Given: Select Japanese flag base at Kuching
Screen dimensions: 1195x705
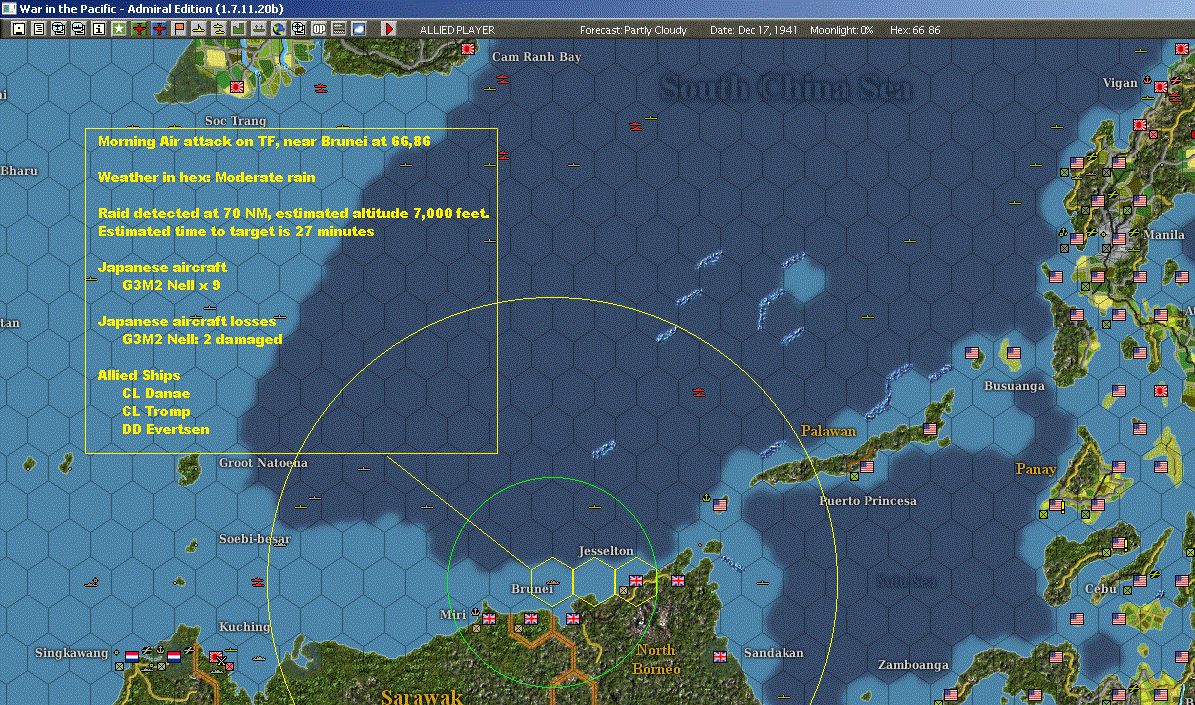Looking at the screenshot, I should (x=216, y=656).
